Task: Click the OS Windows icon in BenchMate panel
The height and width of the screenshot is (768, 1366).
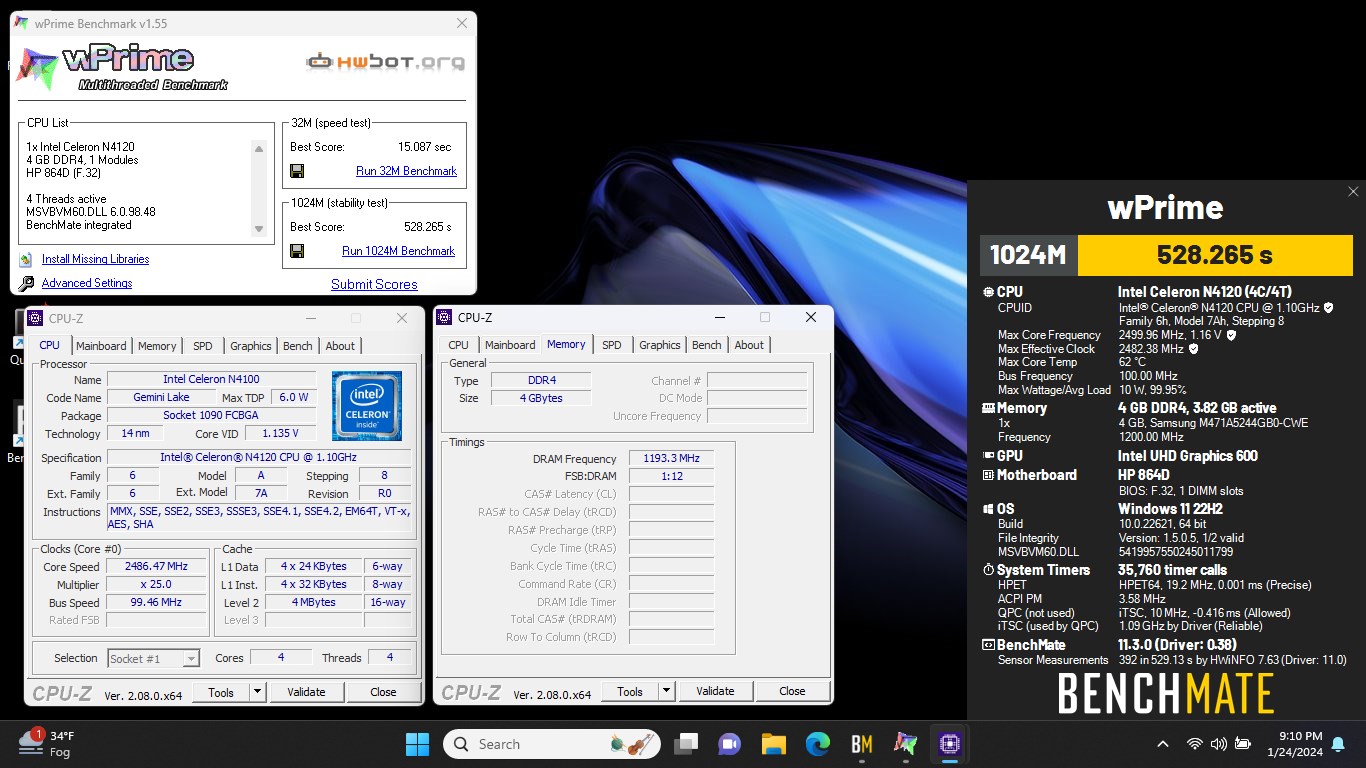Action: [x=988, y=509]
